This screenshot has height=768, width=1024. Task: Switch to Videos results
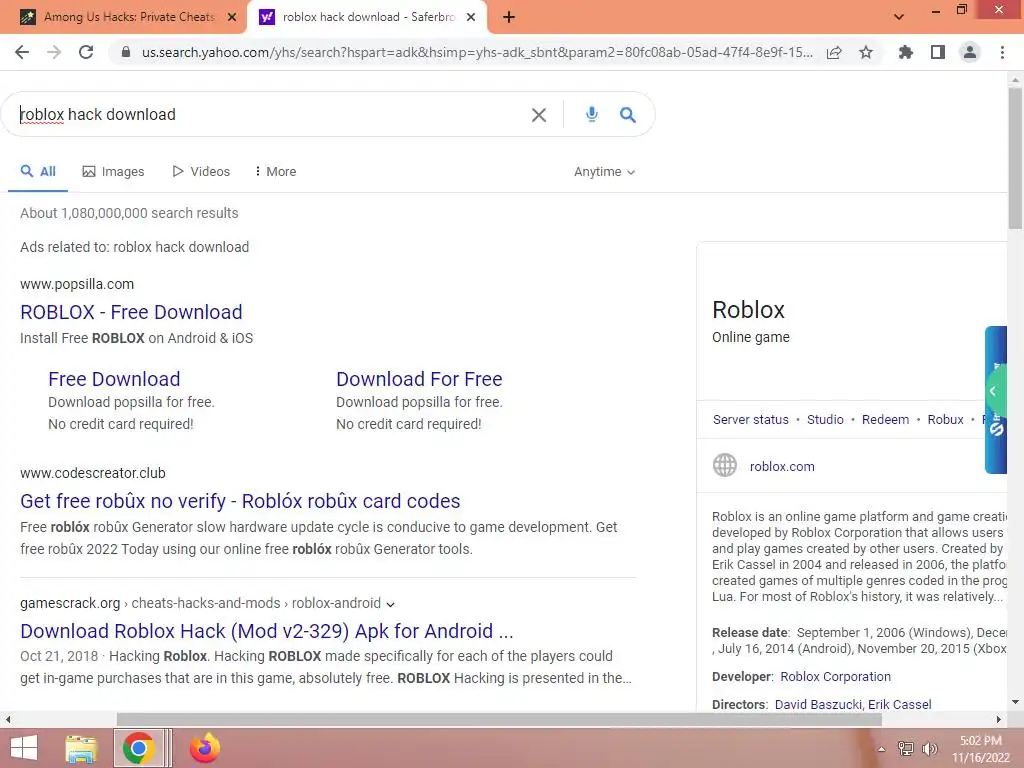[200, 171]
